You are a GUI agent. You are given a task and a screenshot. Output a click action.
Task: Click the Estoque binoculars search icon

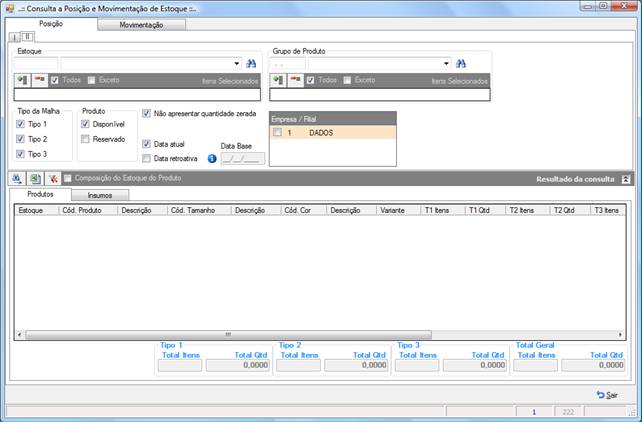tap(251, 63)
